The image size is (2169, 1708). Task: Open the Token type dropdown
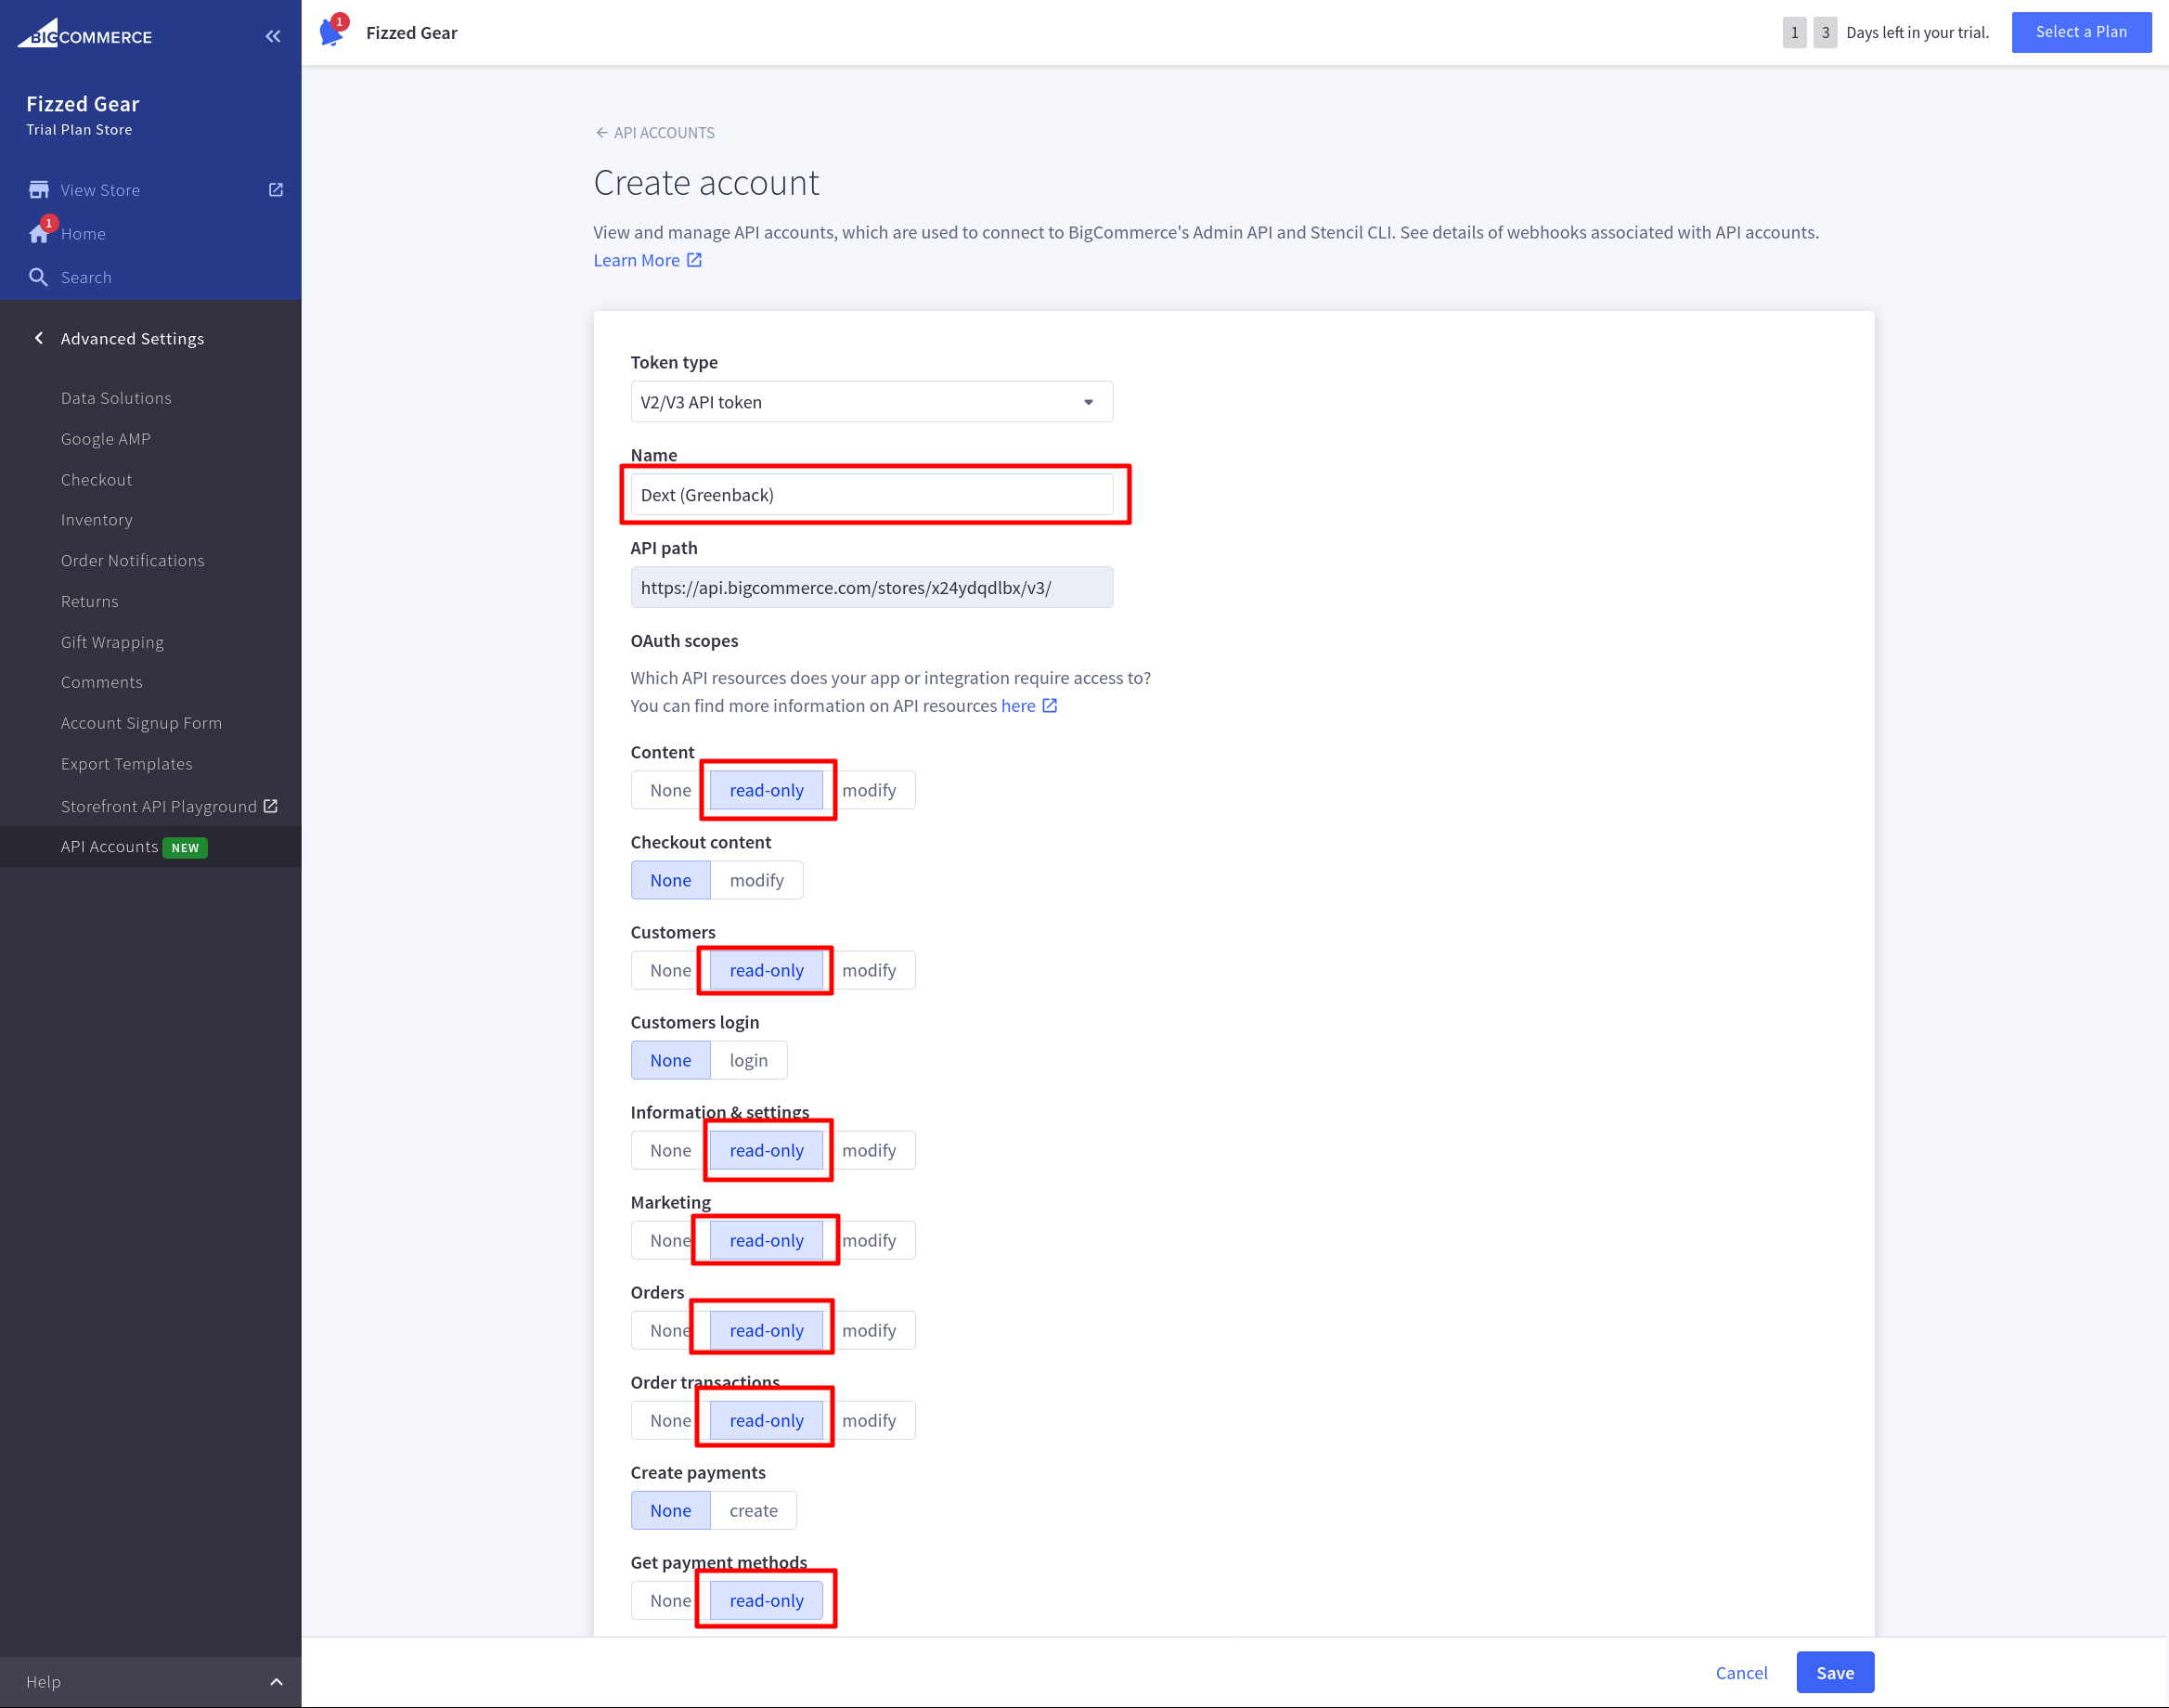tap(871, 402)
